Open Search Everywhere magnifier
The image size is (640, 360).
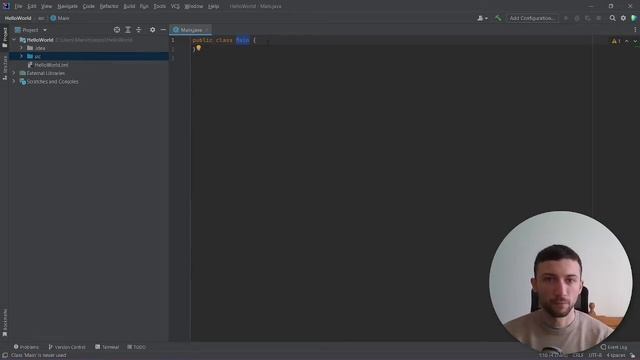(x=612, y=18)
